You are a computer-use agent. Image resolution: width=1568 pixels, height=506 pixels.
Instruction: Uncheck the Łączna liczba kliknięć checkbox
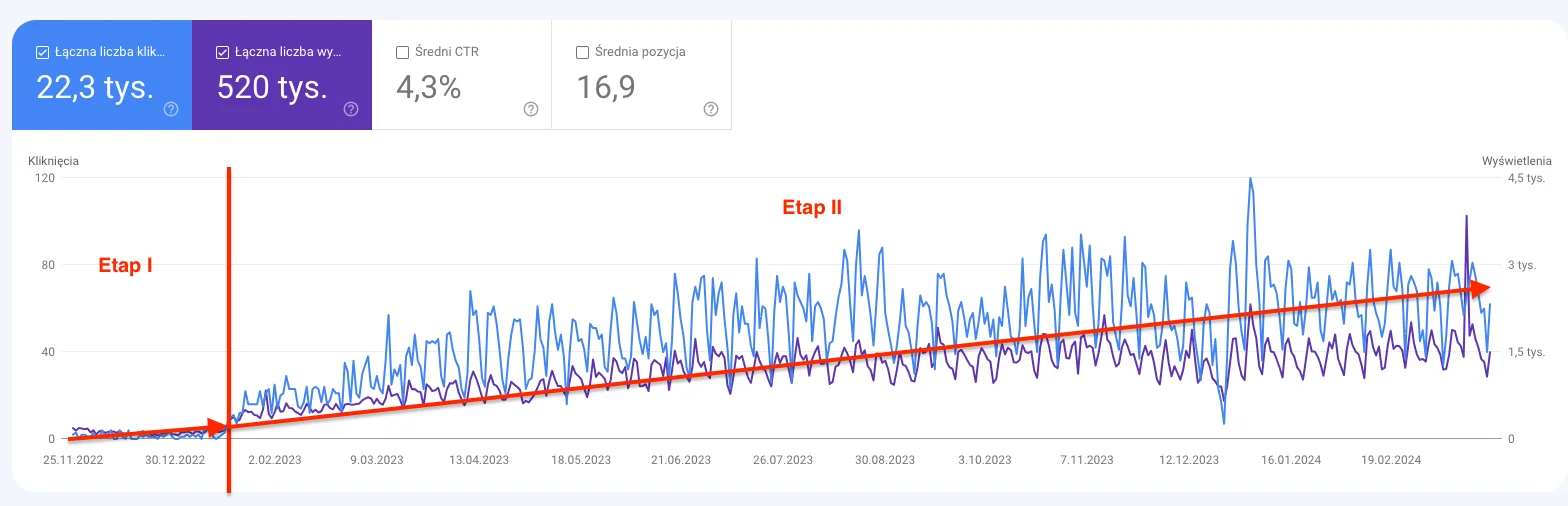coord(41,52)
